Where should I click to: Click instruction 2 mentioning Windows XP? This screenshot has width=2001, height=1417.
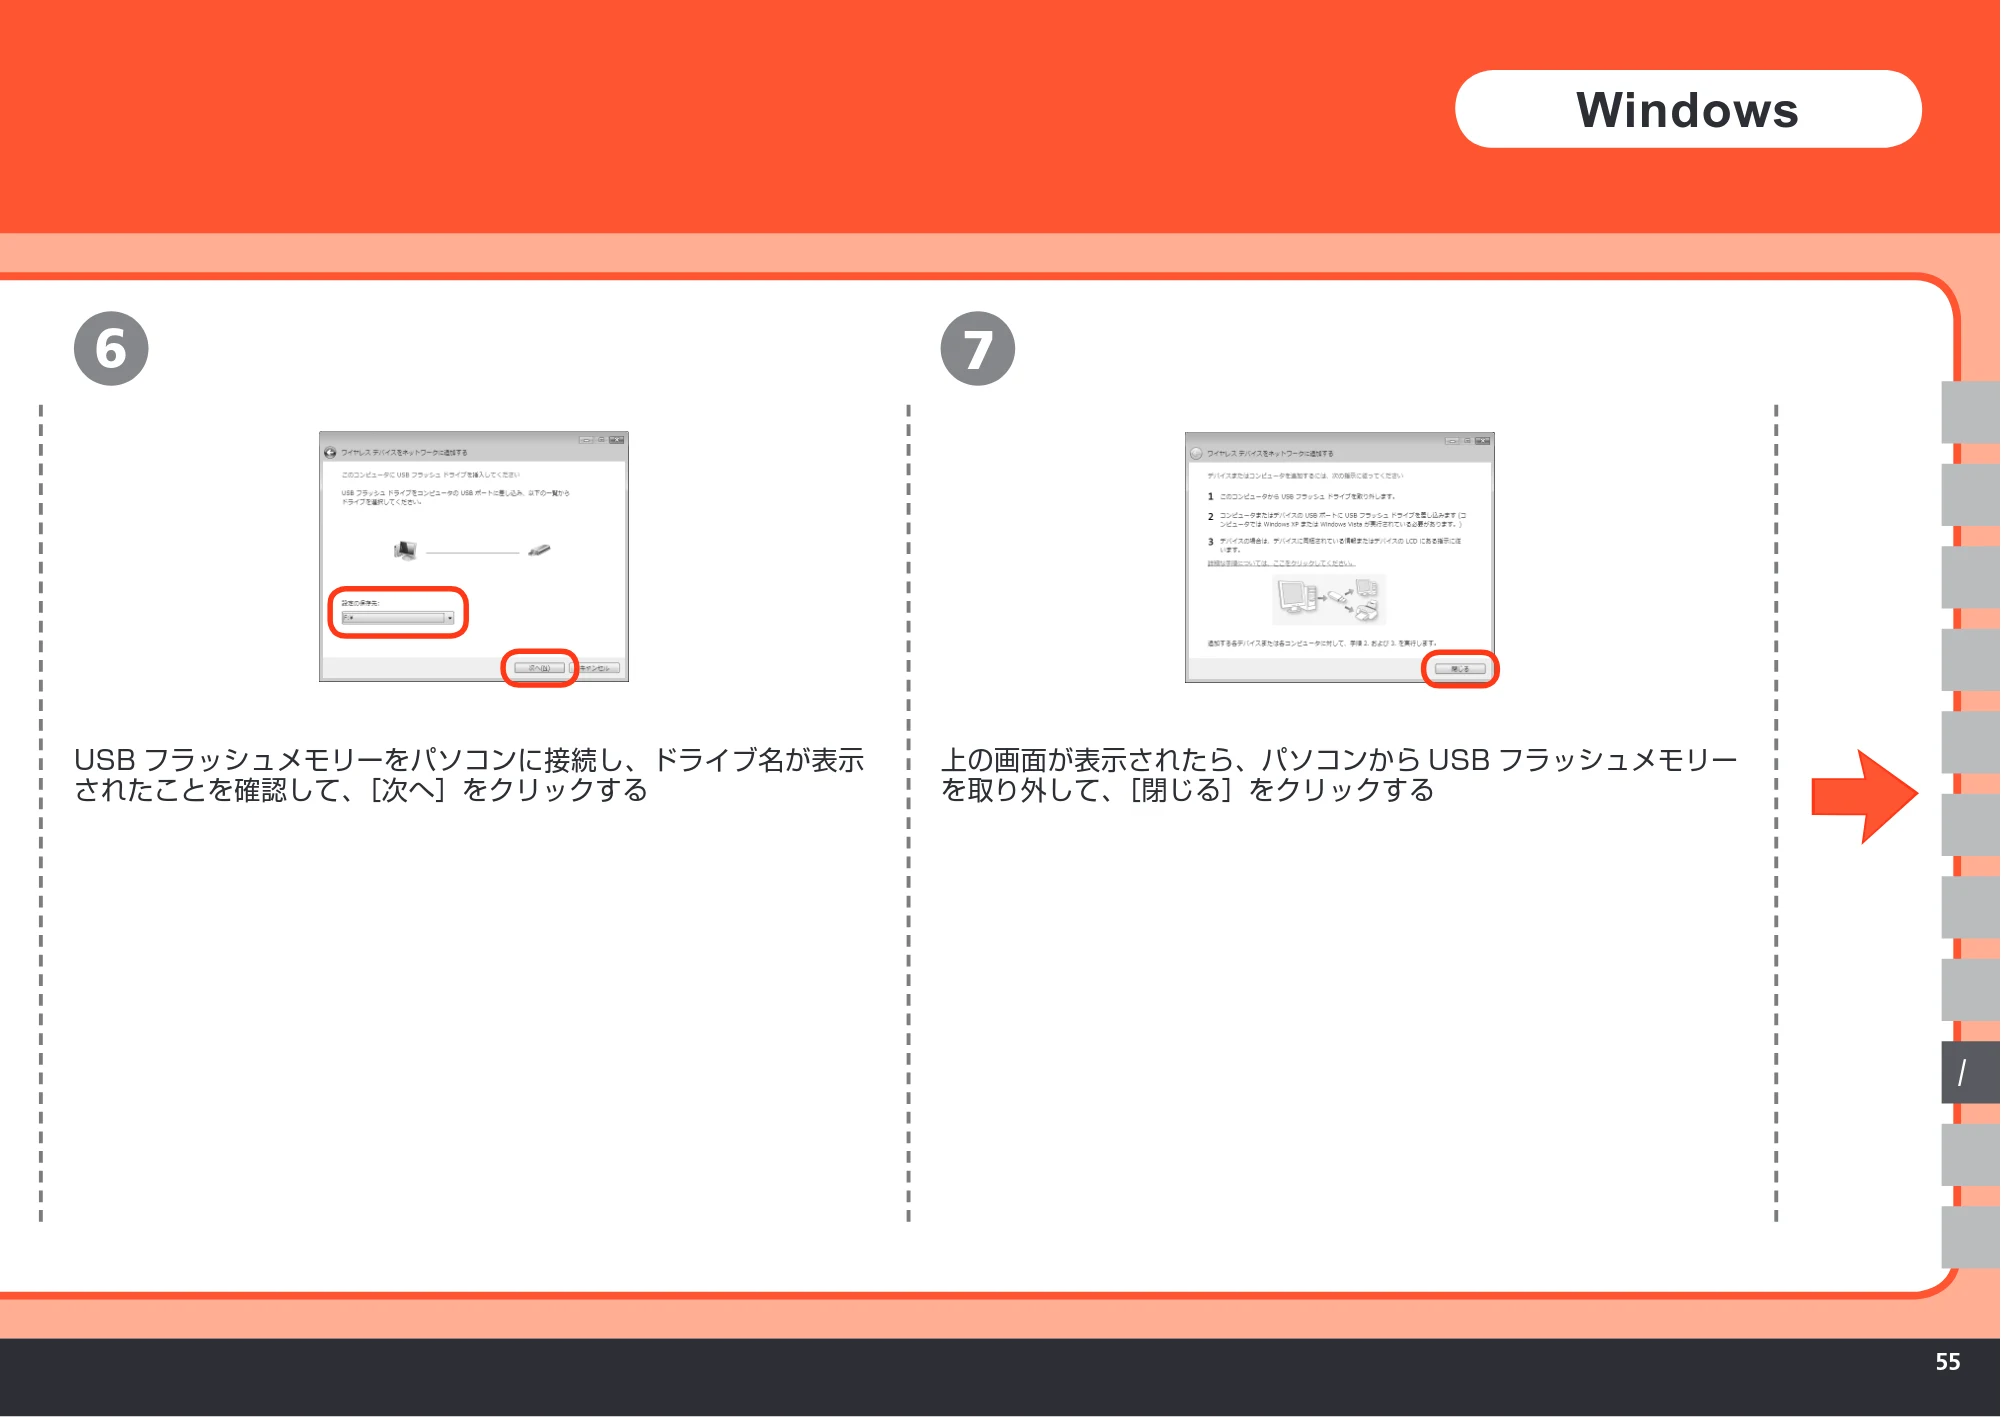point(1336,520)
